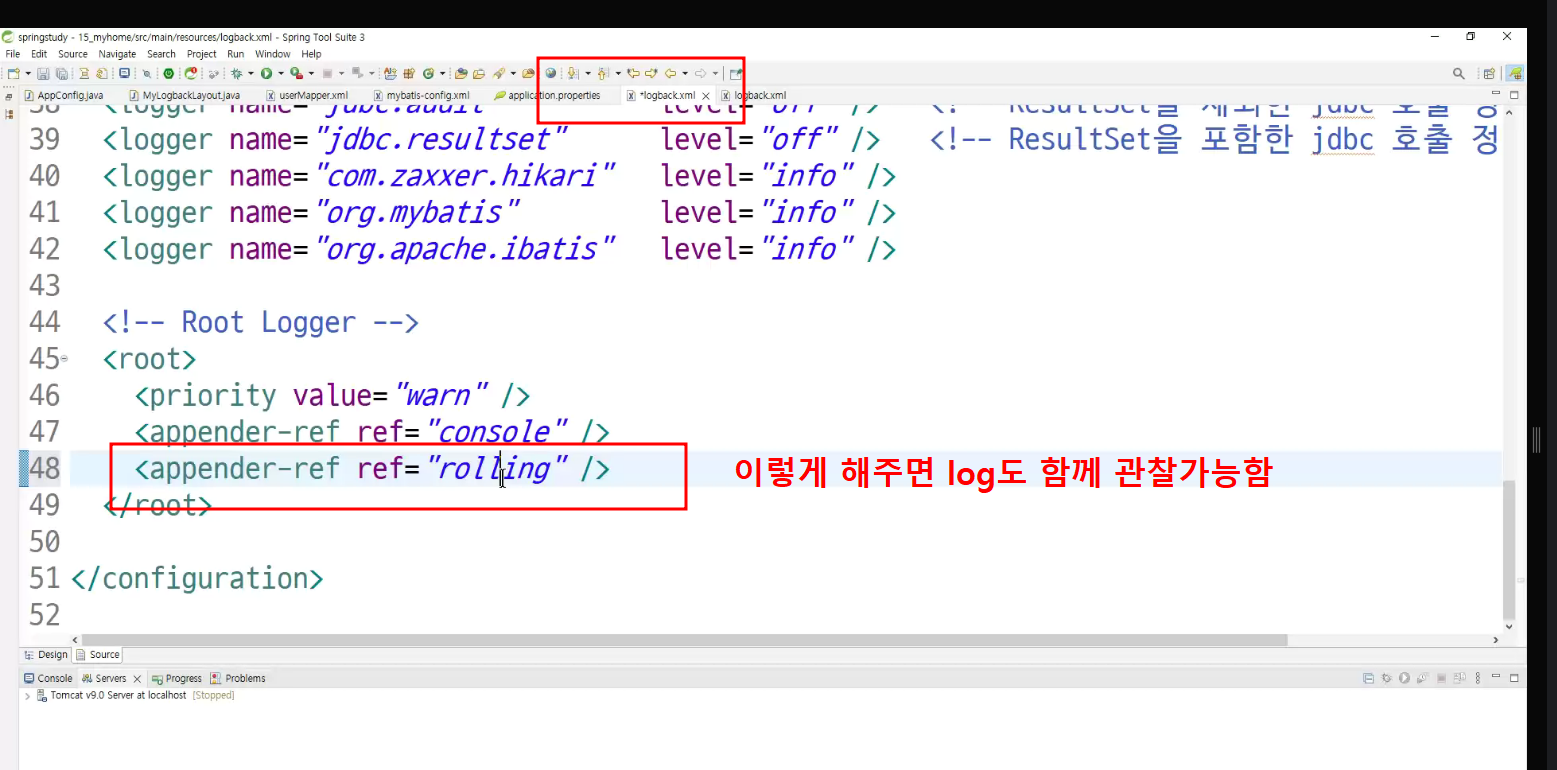
Task: Open the Run menu
Action: 236,54
